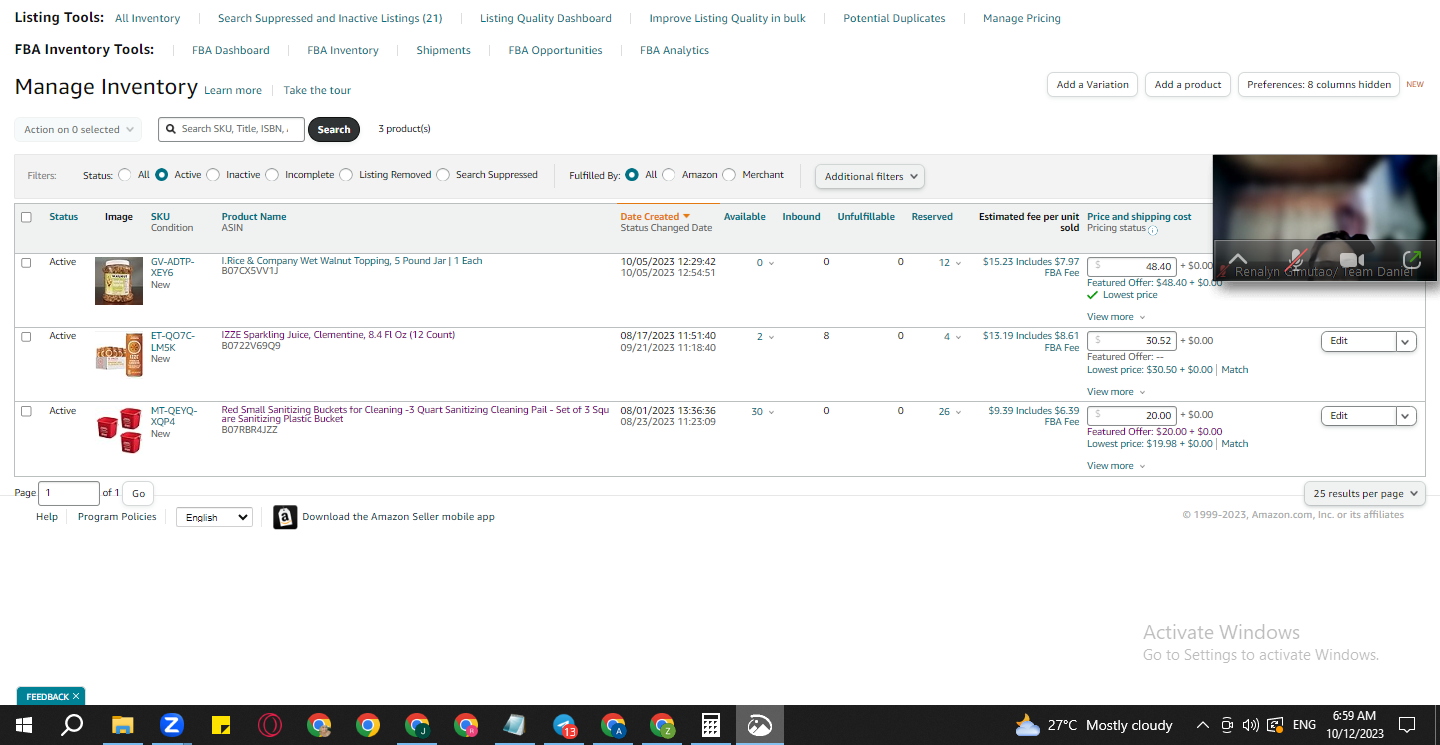Select the 'Incomplete' status radio button
Screen dimensions: 1440x745
[272, 175]
